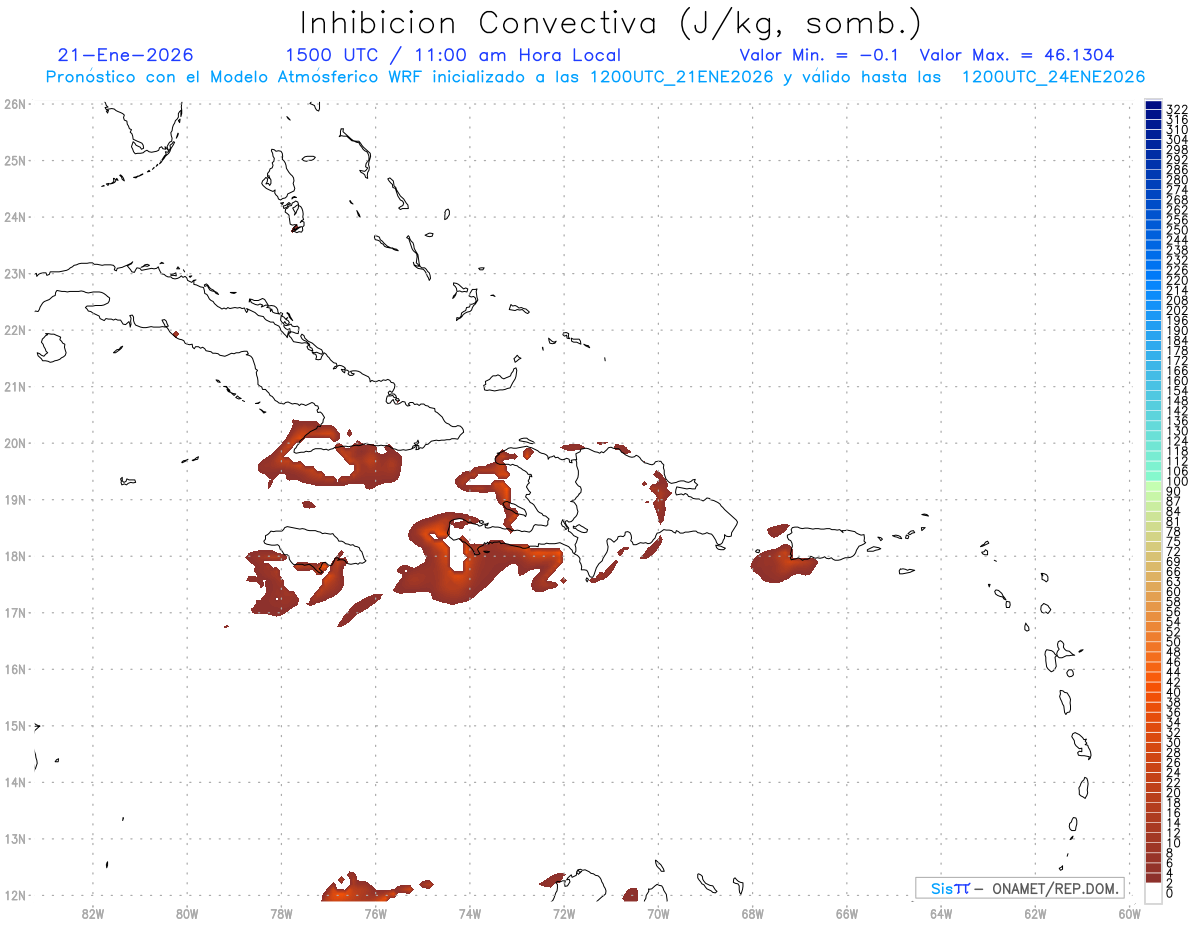Click the color bar value '322'
Screen dimensions: 1200x927
1177,109
